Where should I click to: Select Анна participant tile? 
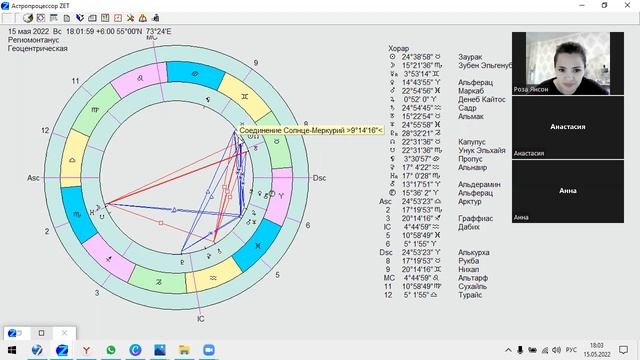568,191
